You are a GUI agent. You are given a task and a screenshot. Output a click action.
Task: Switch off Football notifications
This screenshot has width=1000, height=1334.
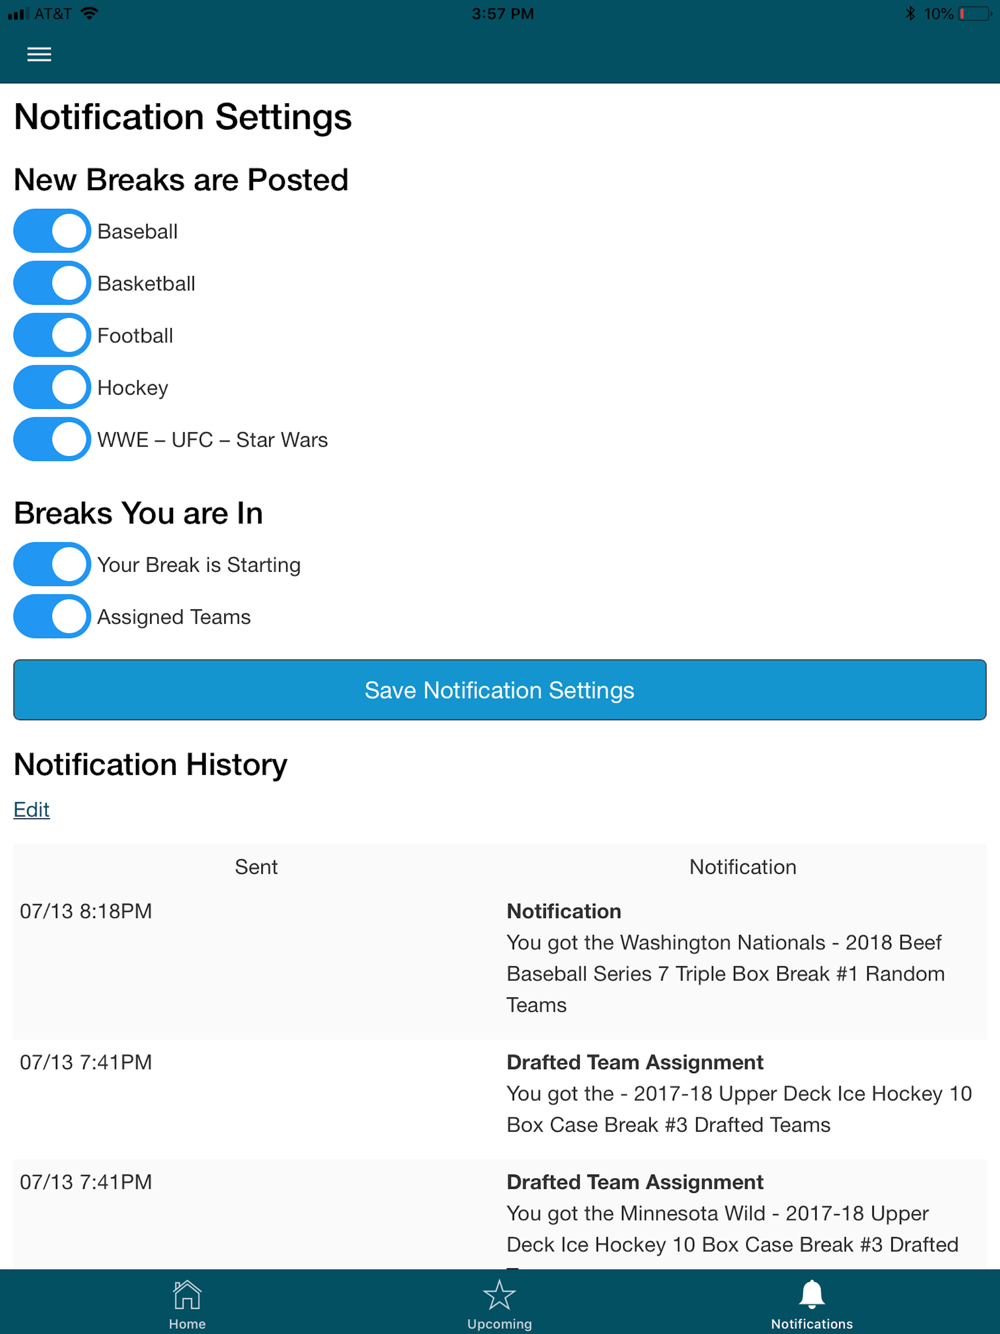click(x=52, y=335)
